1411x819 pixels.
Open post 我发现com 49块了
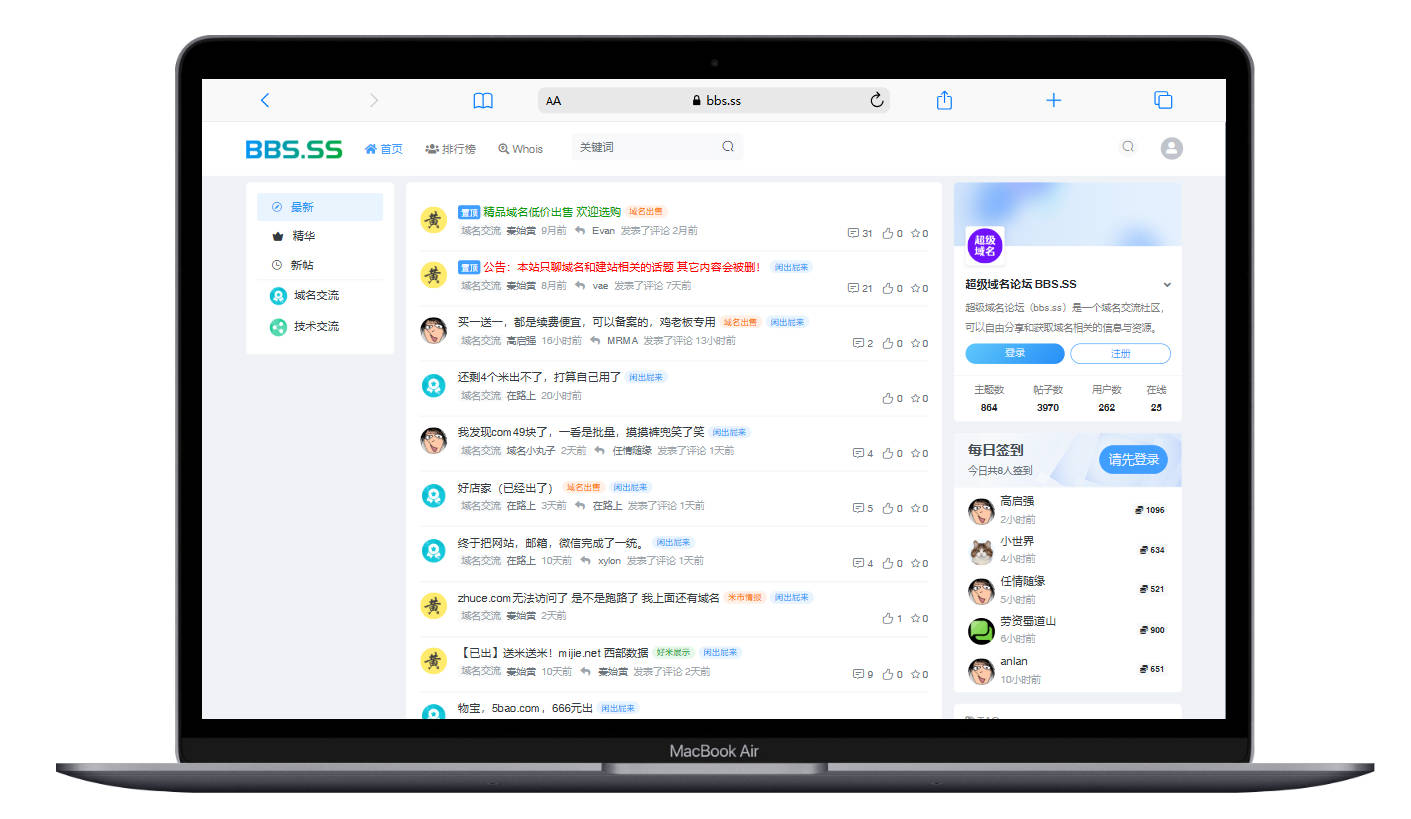581,432
